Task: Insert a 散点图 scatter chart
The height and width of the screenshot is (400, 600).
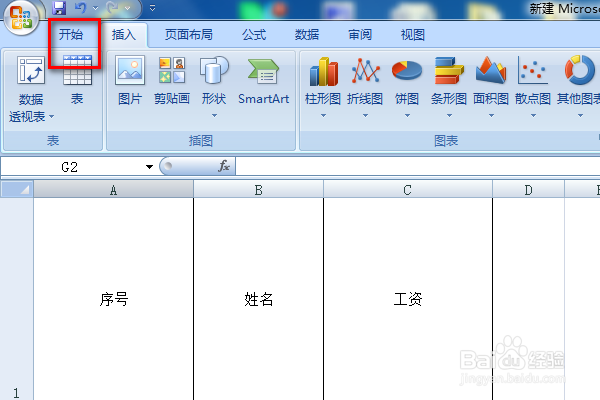Action: point(533,71)
